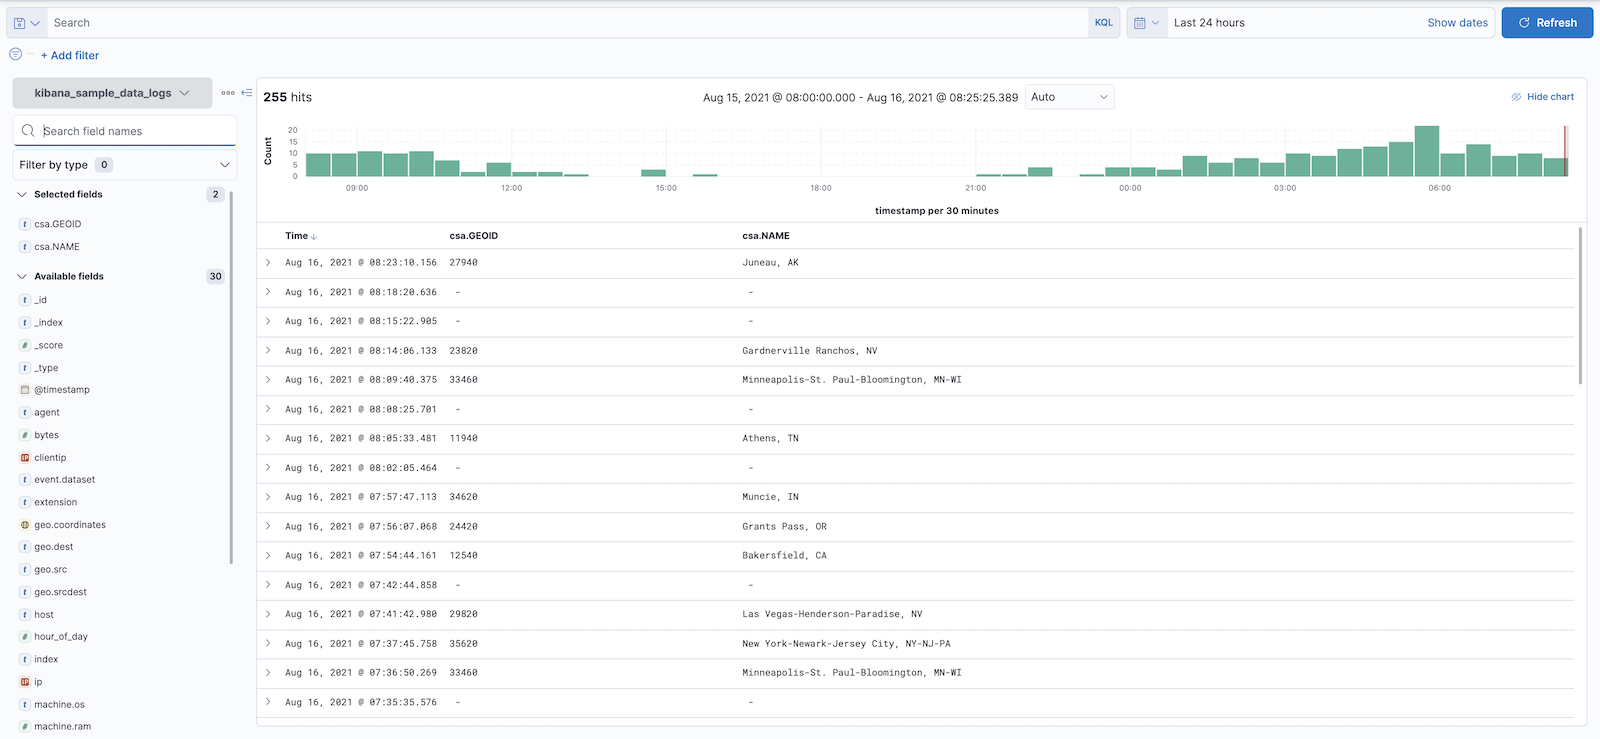The image size is (1600, 739).
Task: Click the Refresh button
Action: (x=1546, y=23)
